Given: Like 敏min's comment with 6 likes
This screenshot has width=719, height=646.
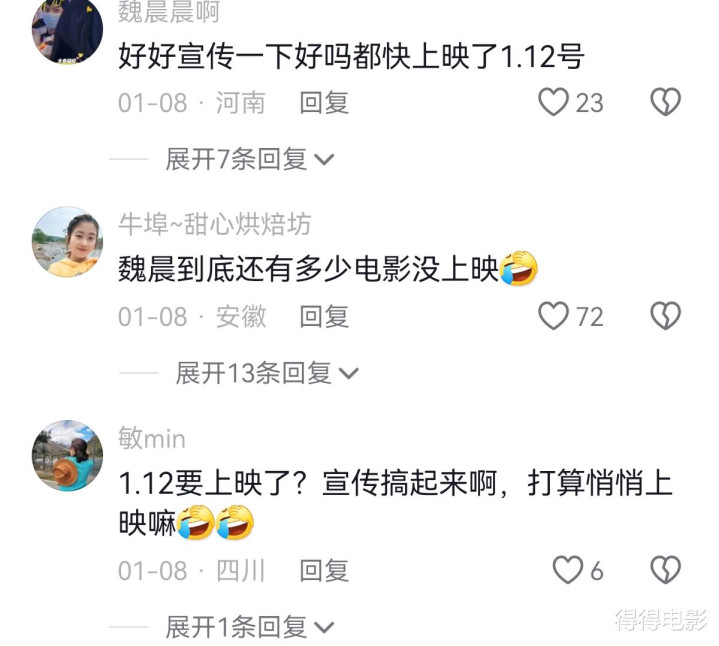Looking at the screenshot, I should (568, 570).
